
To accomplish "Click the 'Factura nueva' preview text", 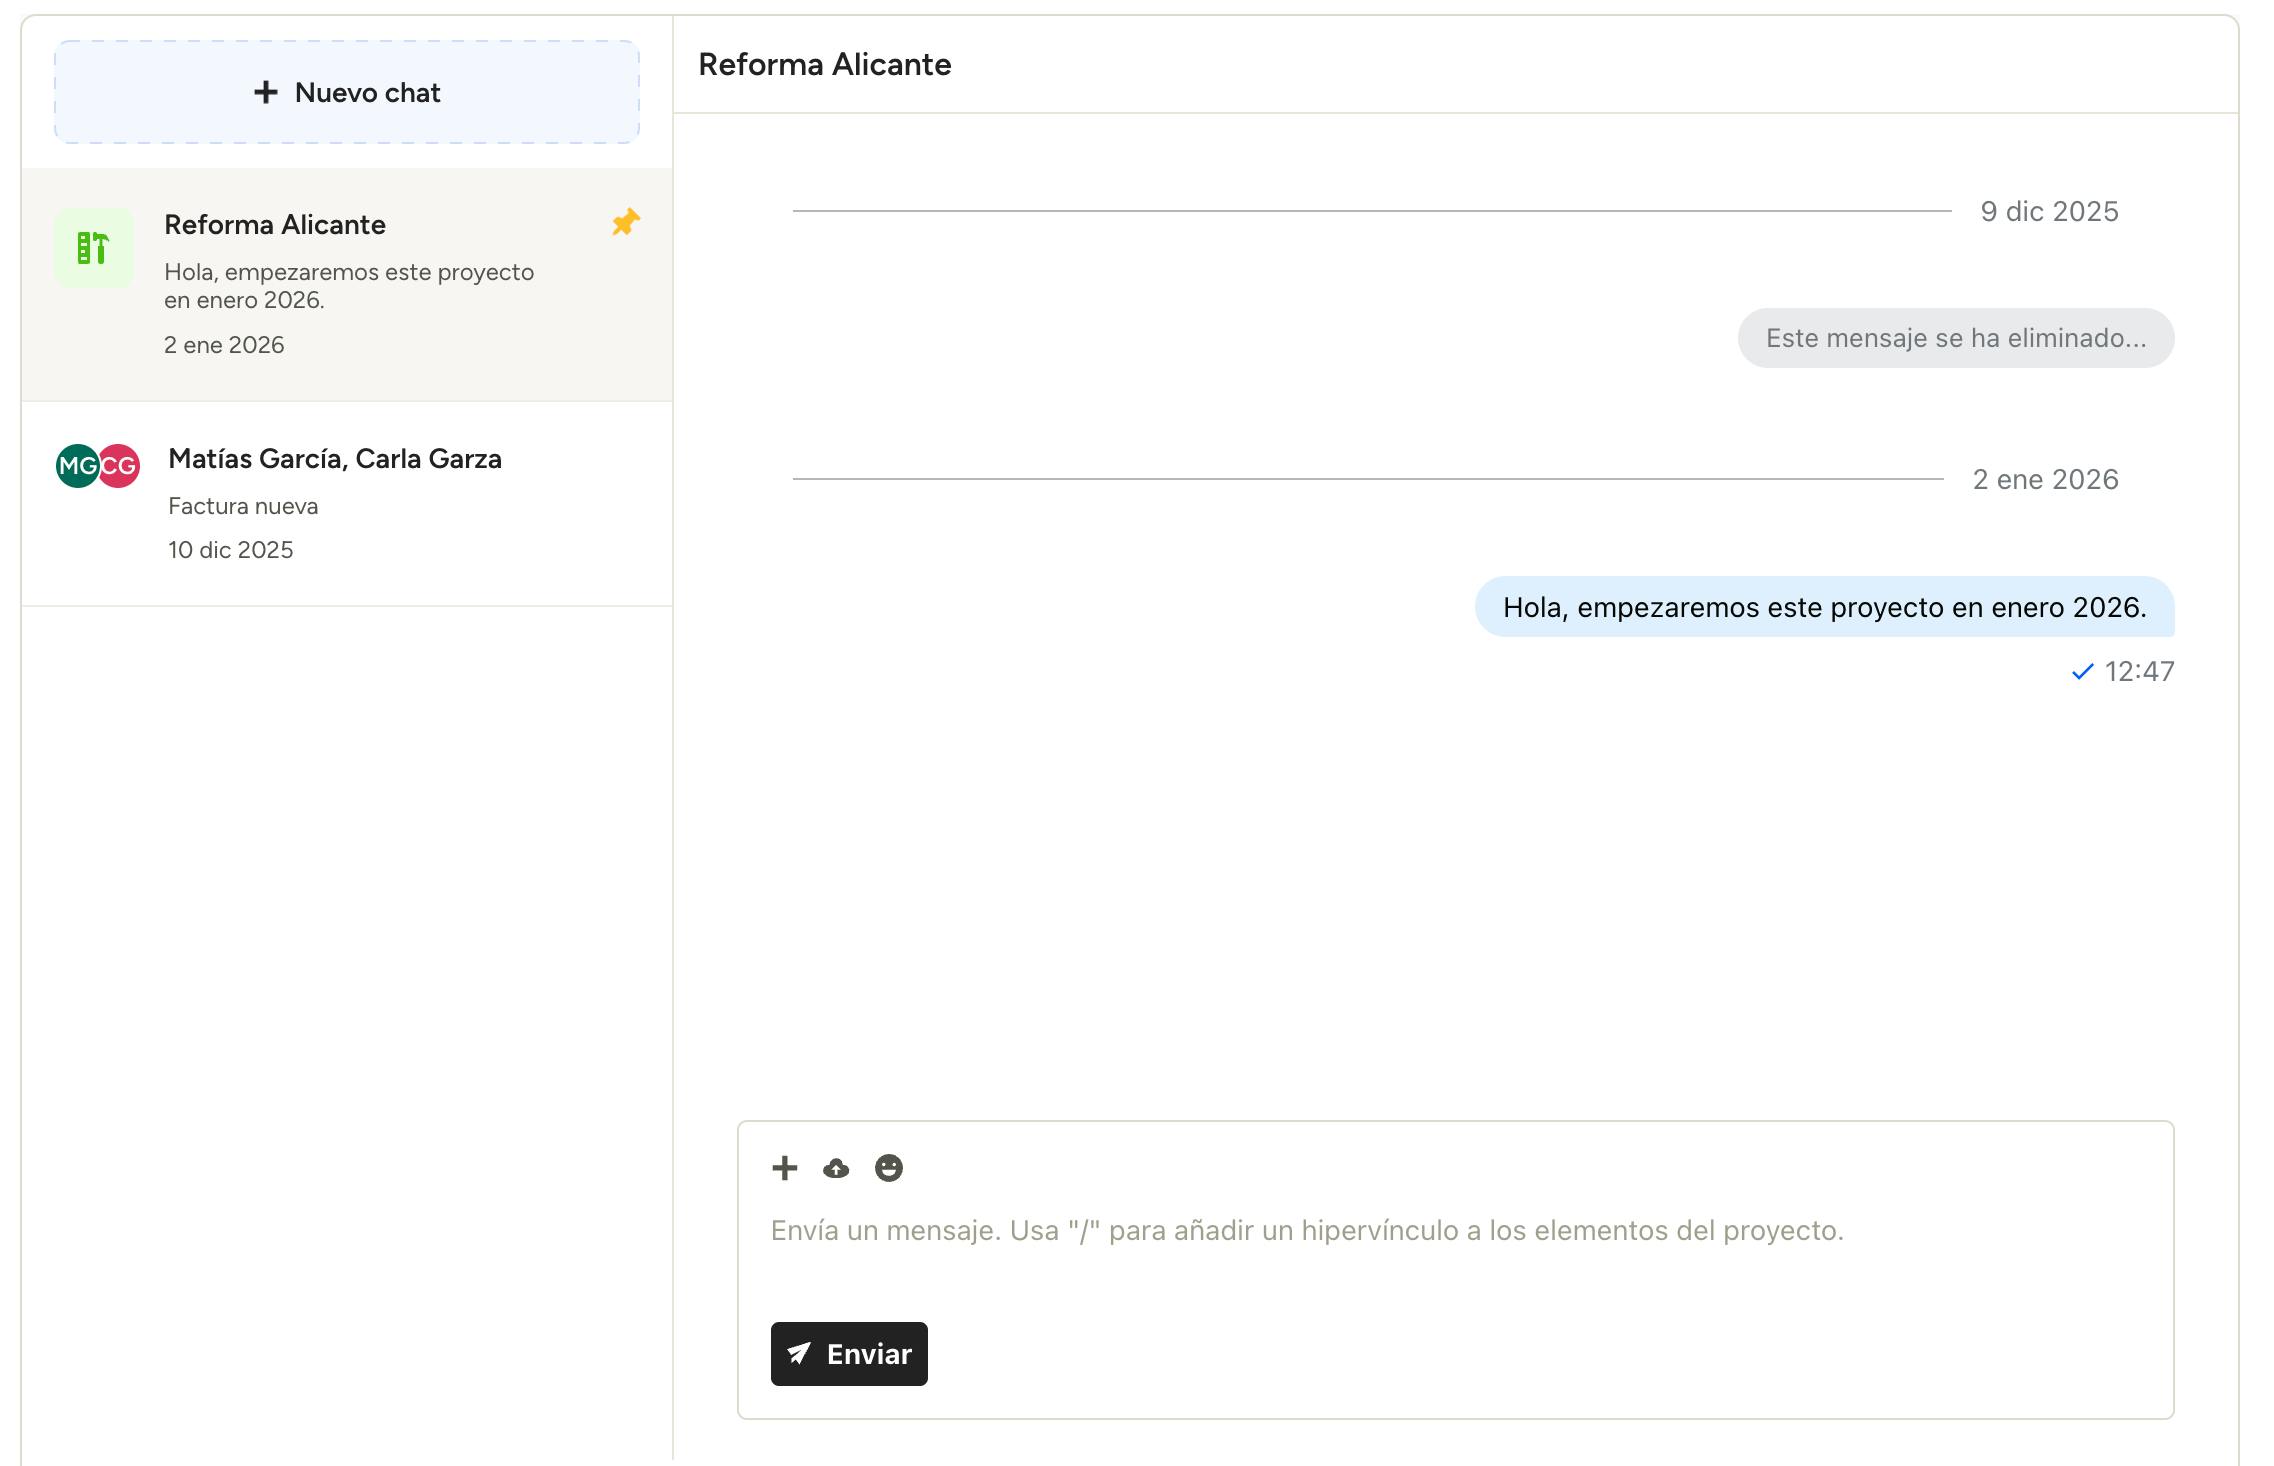I will pyautogui.click(x=243, y=506).
